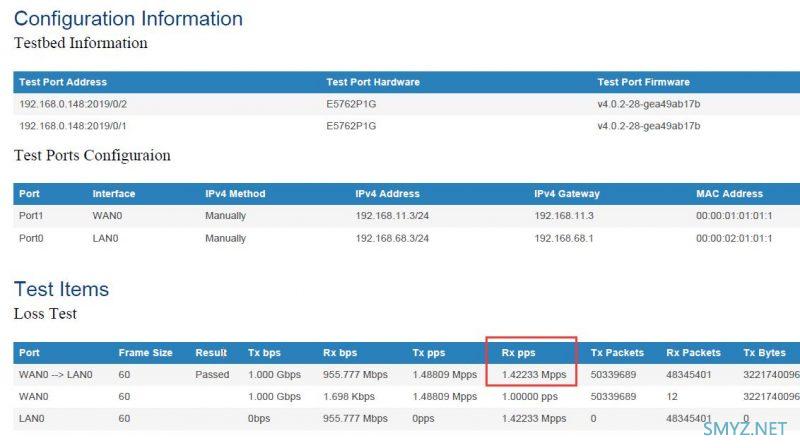This screenshot has height=448, width=800.
Task: Click Port header in Test Ports table
Action: click(x=29, y=194)
